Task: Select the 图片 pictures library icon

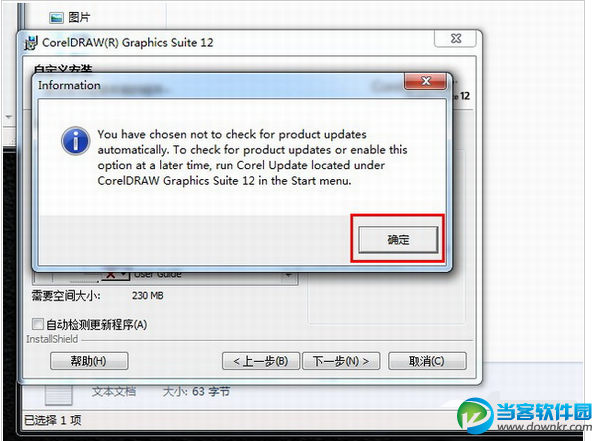Action: click(56, 17)
